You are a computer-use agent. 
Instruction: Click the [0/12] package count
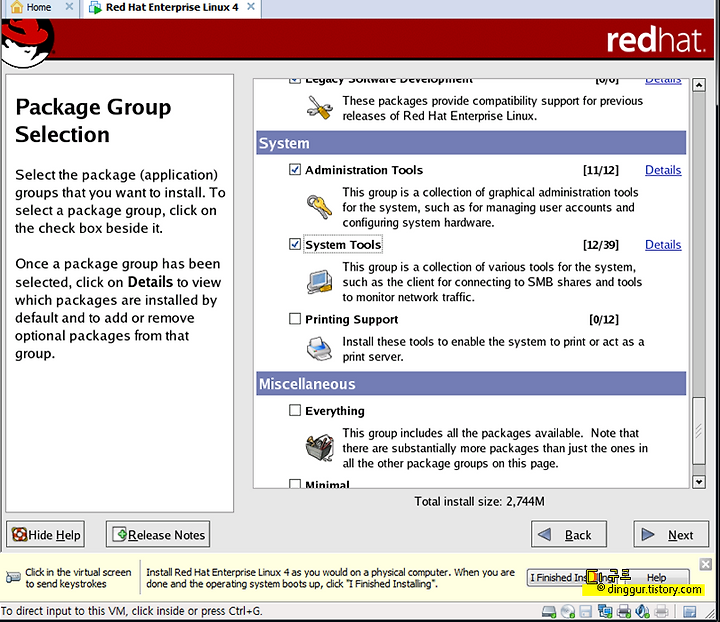pyautogui.click(x=604, y=319)
